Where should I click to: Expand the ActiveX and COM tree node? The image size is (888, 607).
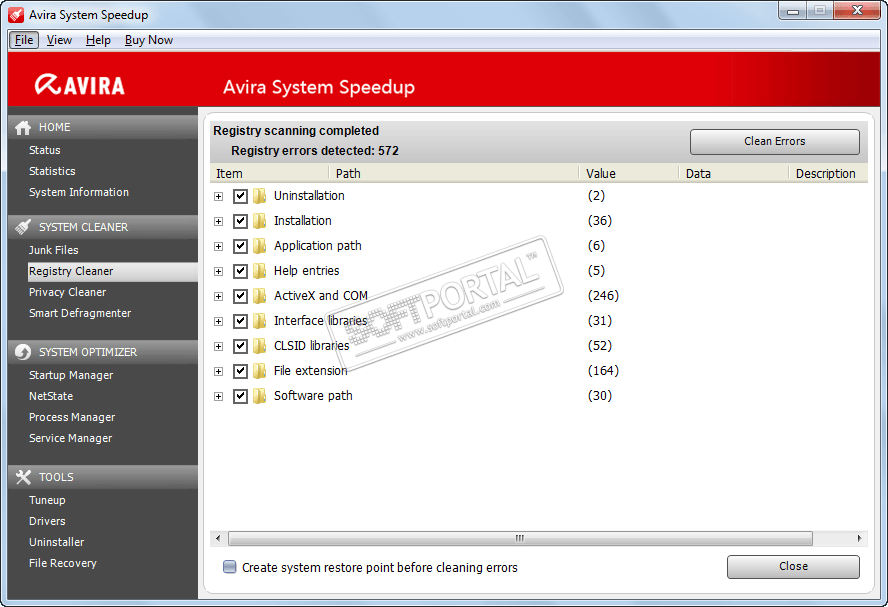[x=219, y=296]
